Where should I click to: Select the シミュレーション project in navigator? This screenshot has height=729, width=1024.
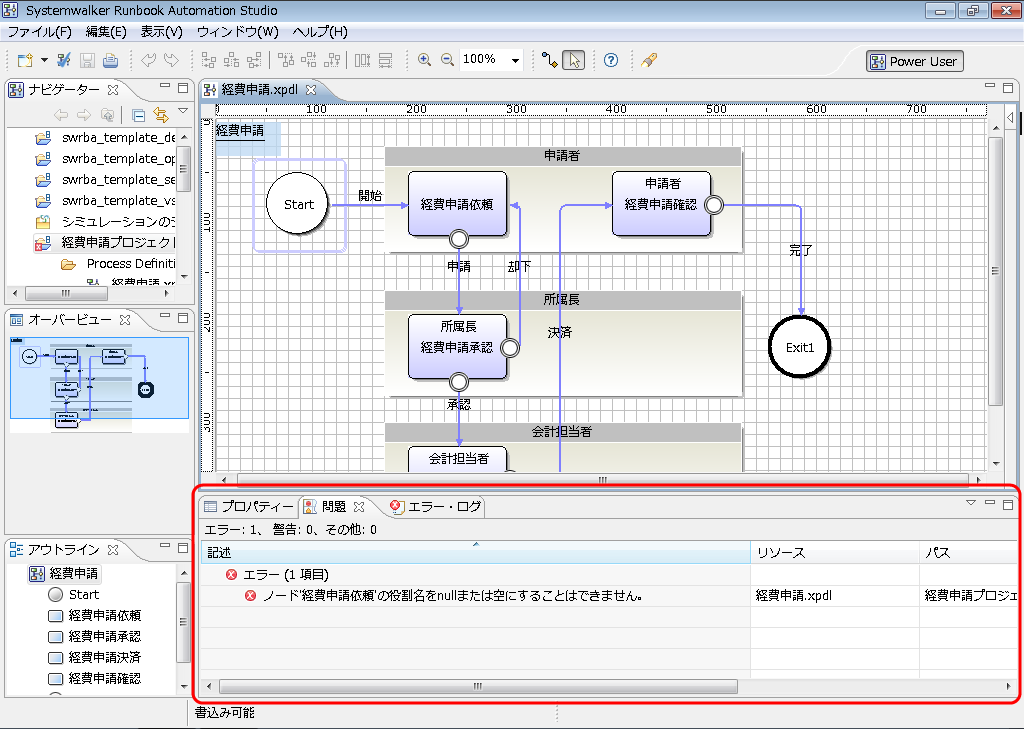[x=118, y=221]
